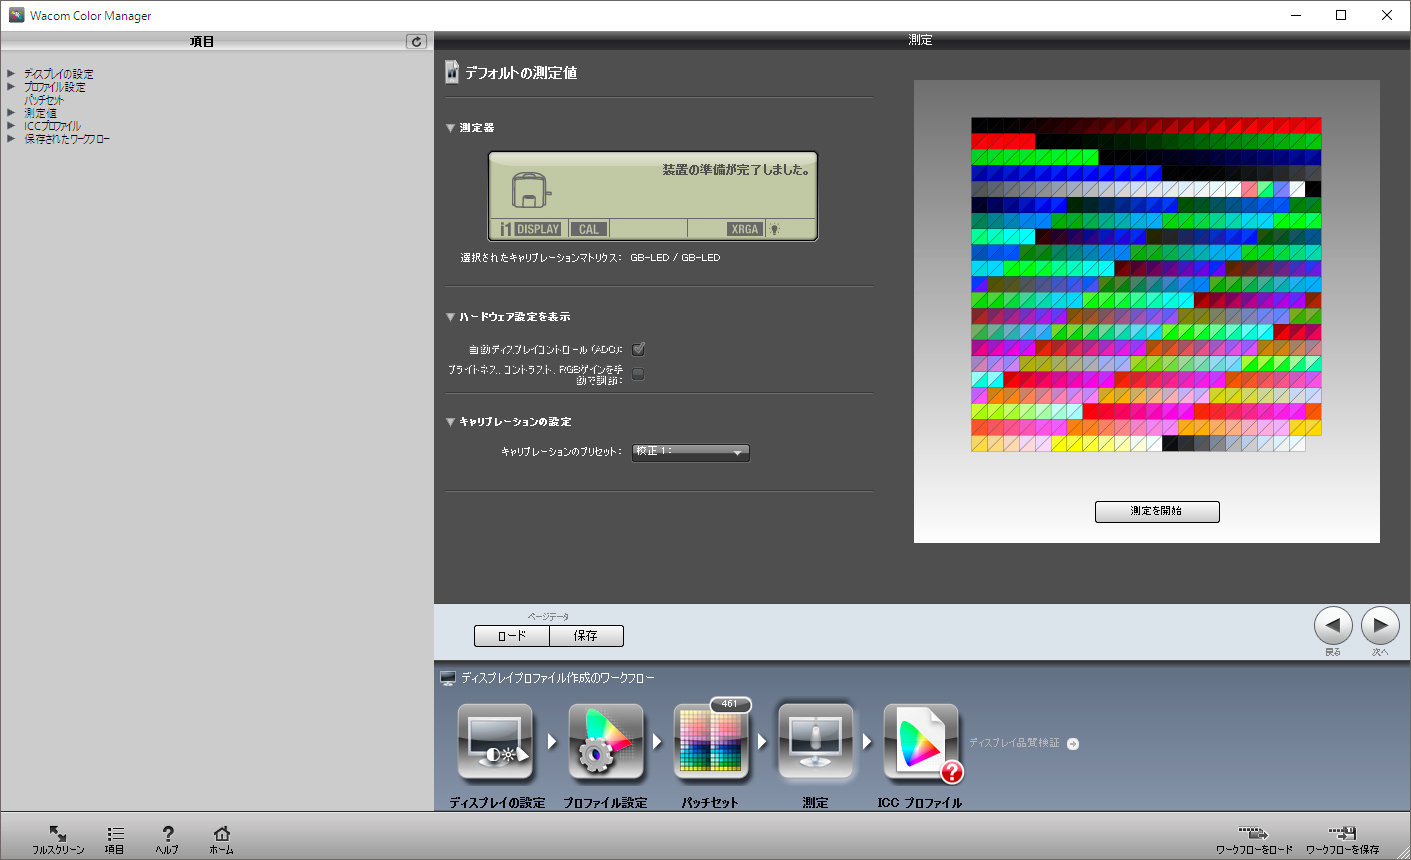Screen dimensions: 1411x860
Task: Click ディスプレイ品質検証 link text
Action: [1014, 743]
